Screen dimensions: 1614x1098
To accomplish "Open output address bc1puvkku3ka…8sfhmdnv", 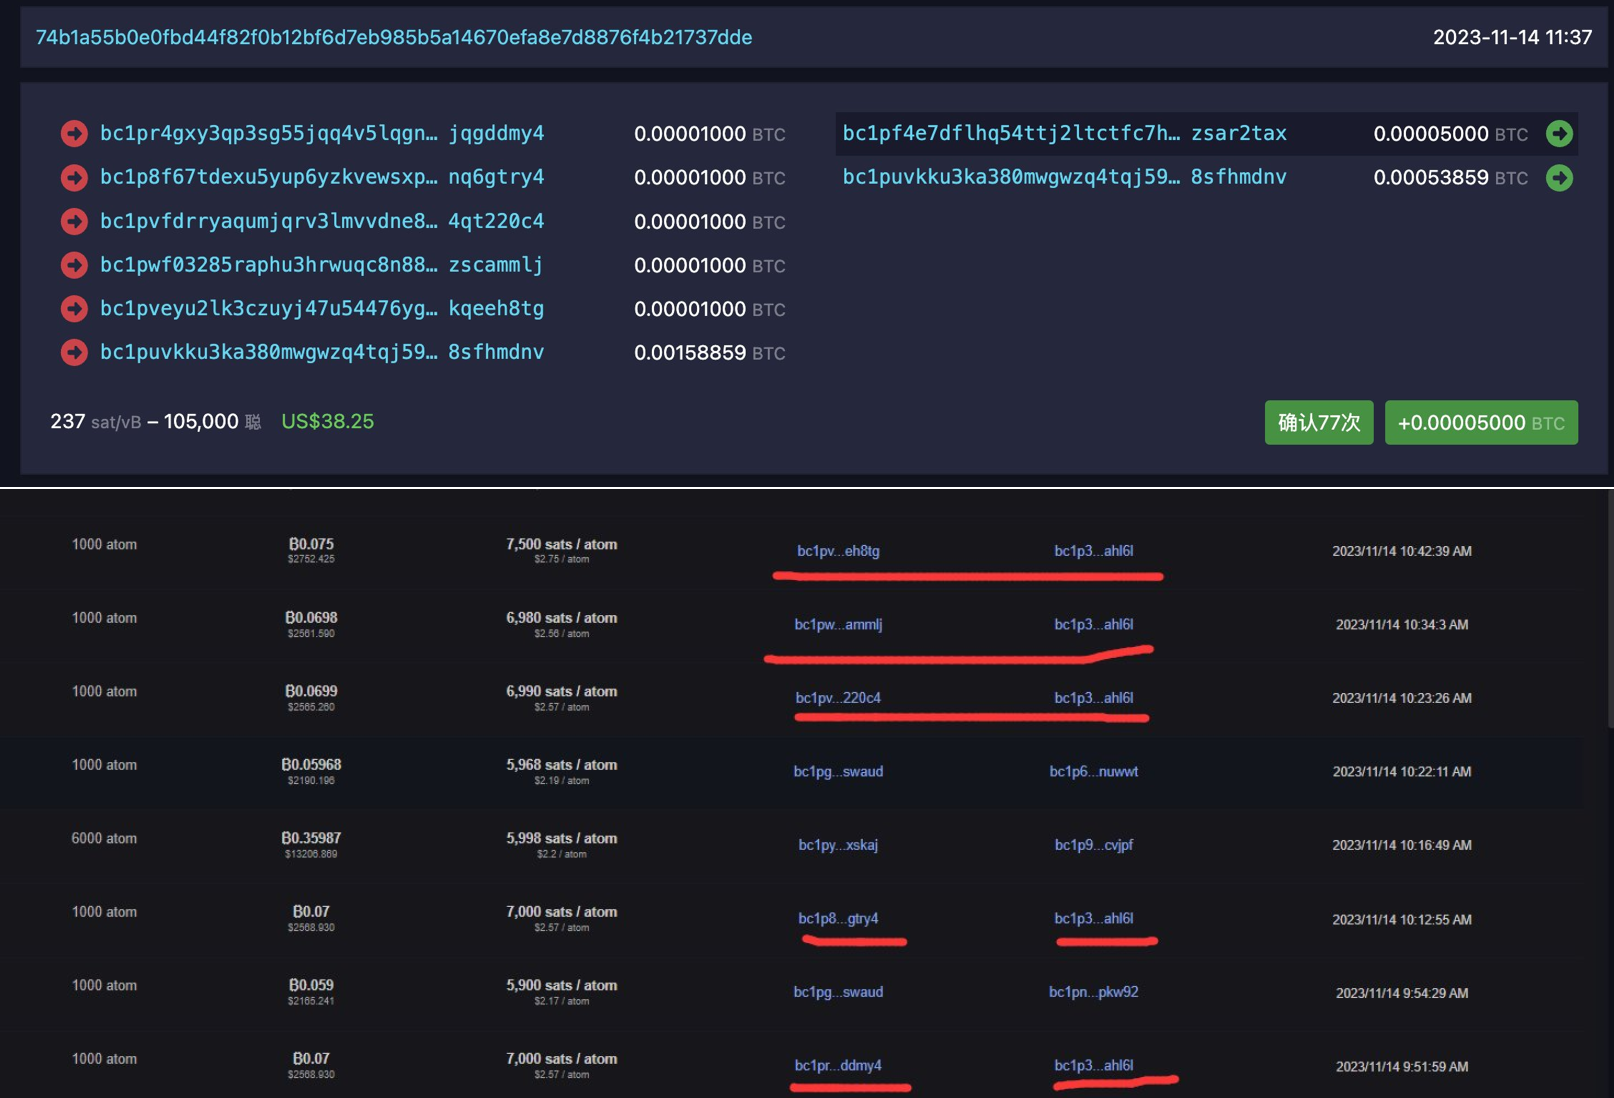I will pos(1064,178).
